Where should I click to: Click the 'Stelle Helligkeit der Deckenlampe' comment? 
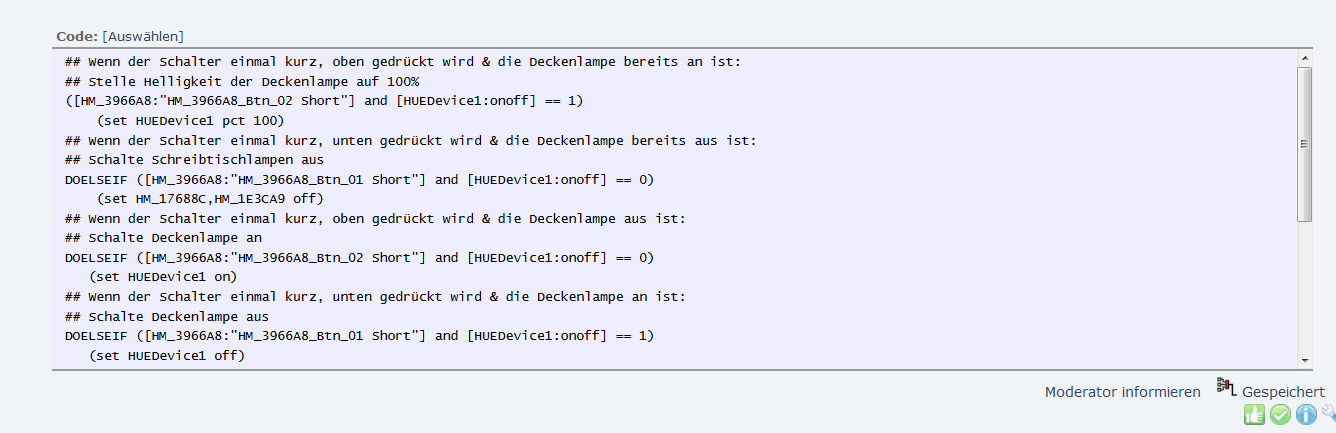click(242, 81)
